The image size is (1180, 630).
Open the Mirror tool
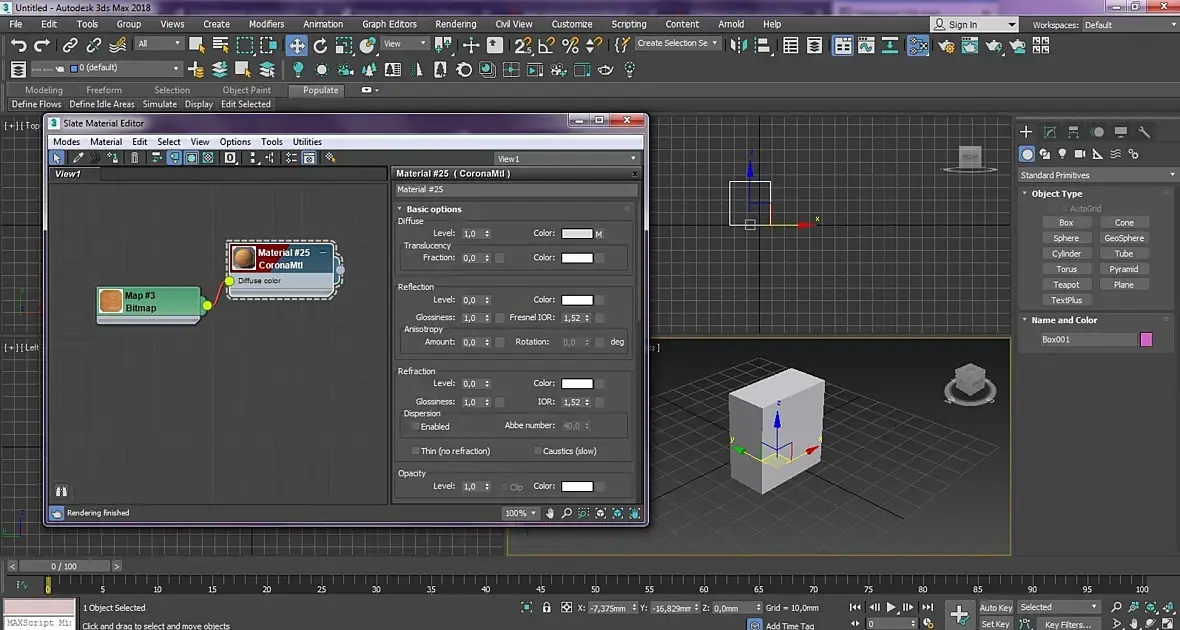(x=738, y=45)
